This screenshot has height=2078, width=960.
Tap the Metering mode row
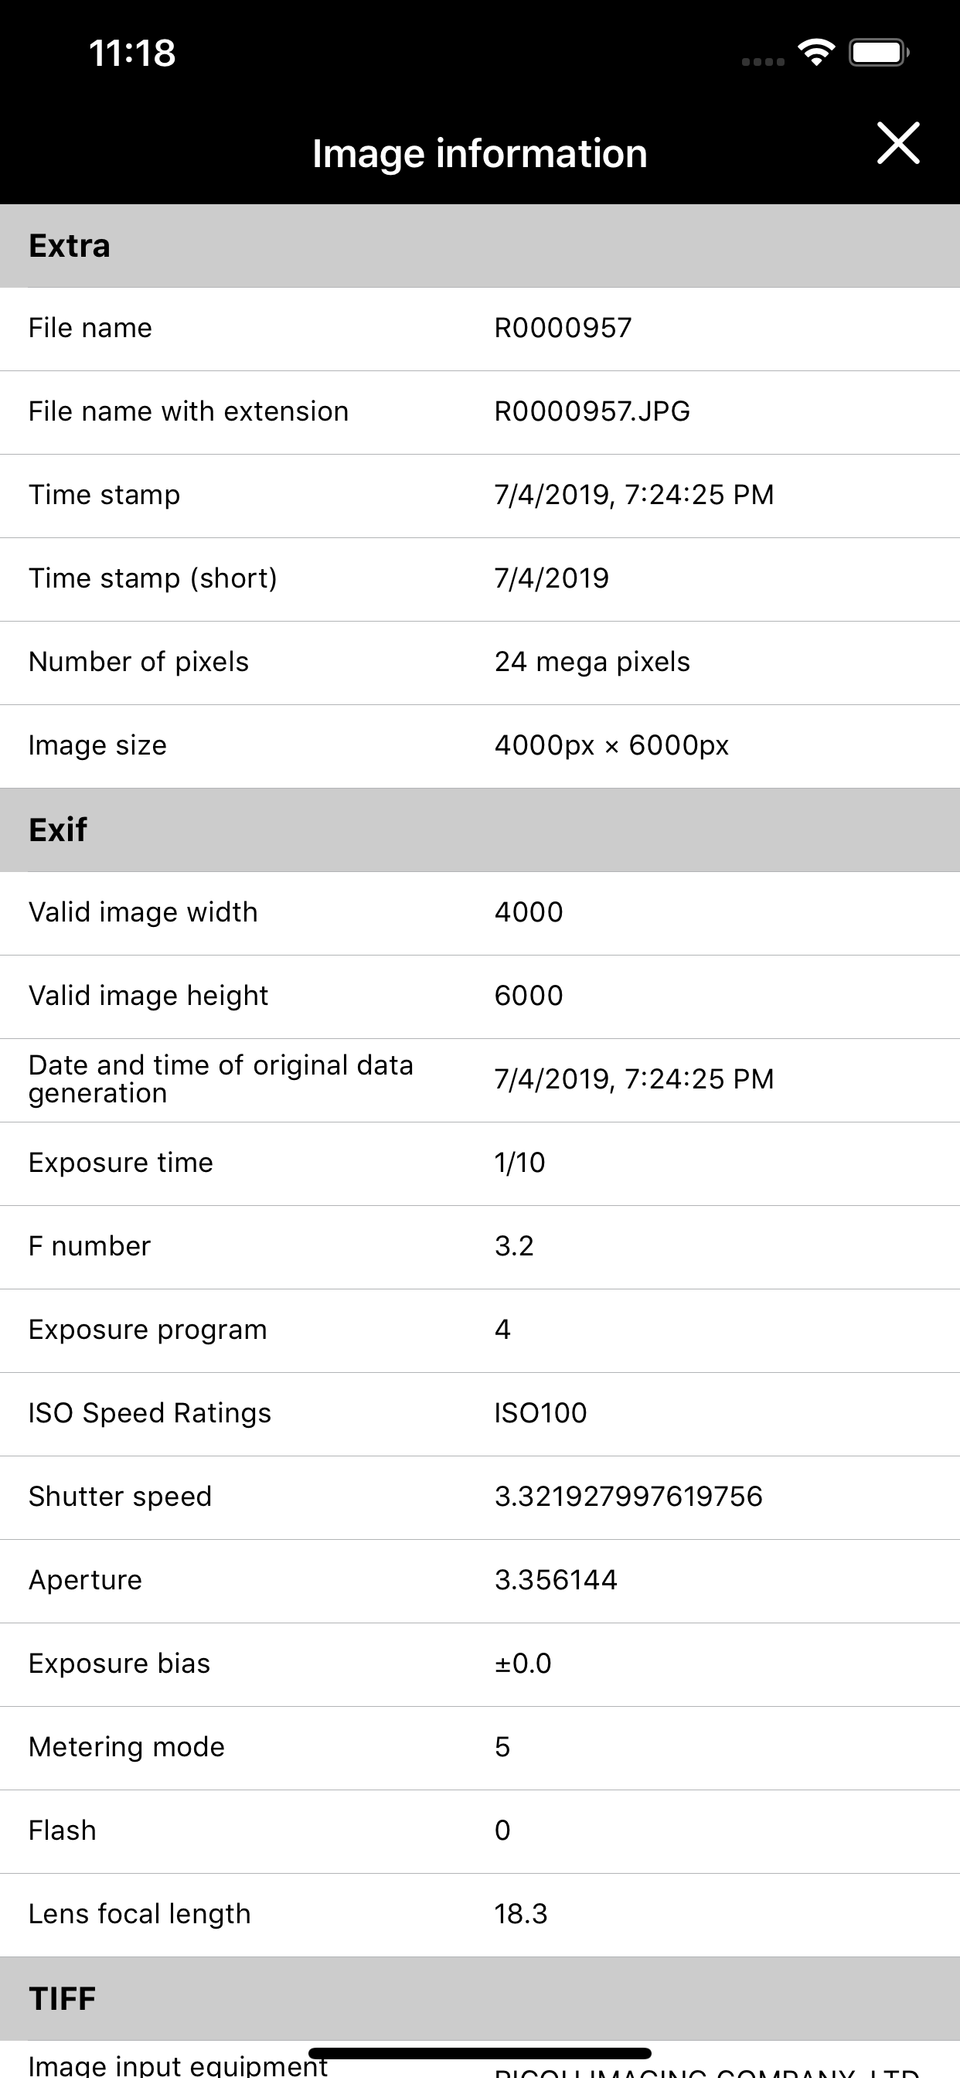coord(480,1747)
